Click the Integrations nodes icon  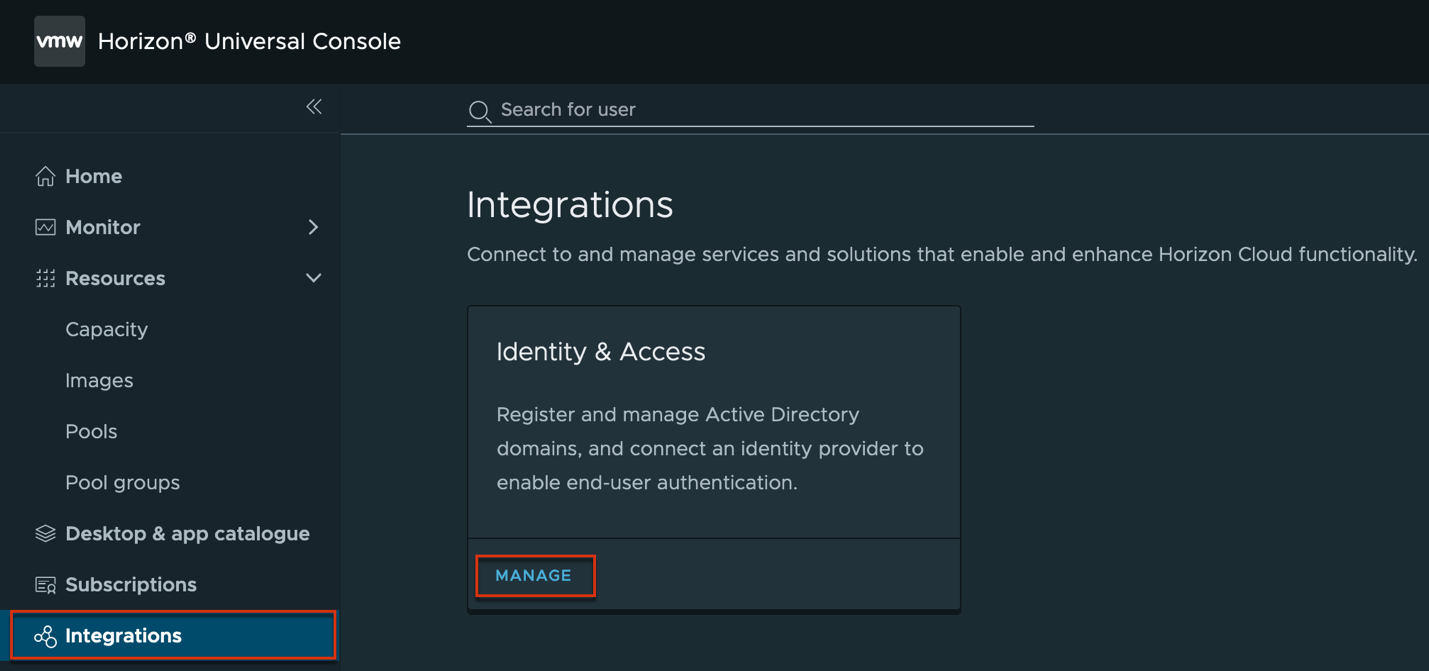45,636
